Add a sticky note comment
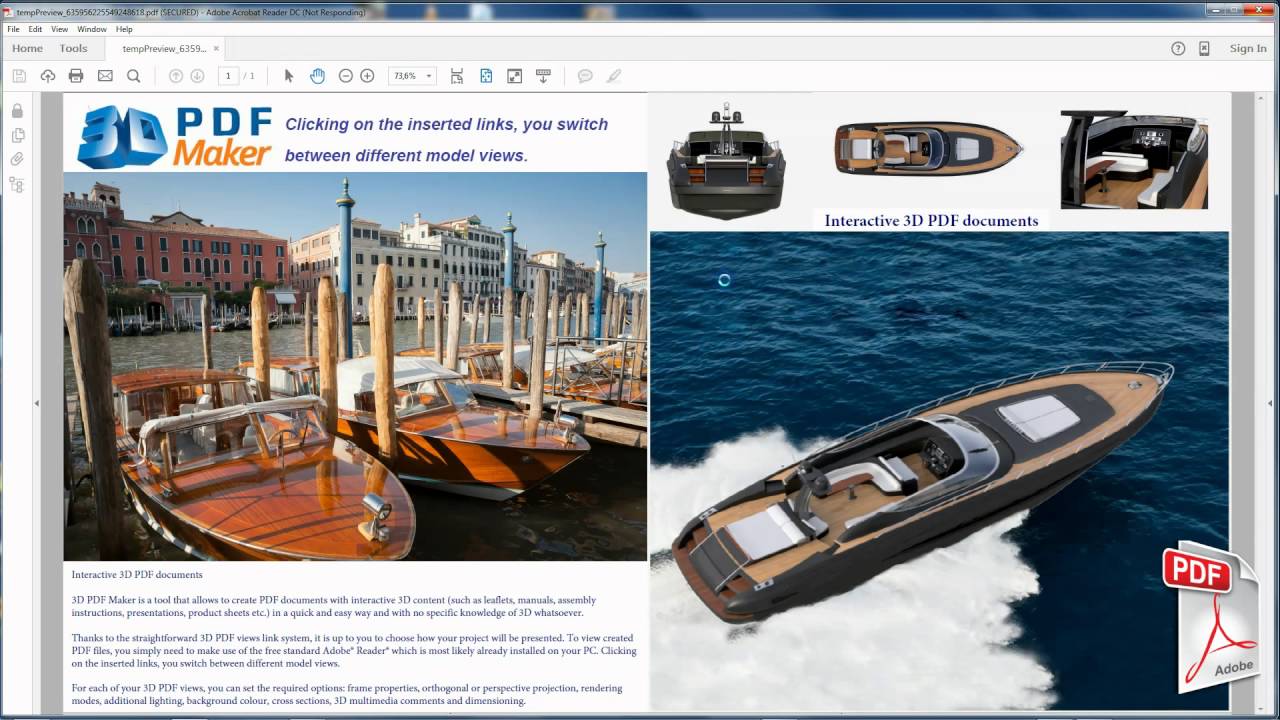The height and width of the screenshot is (720, 1280). tap(585, 76)
